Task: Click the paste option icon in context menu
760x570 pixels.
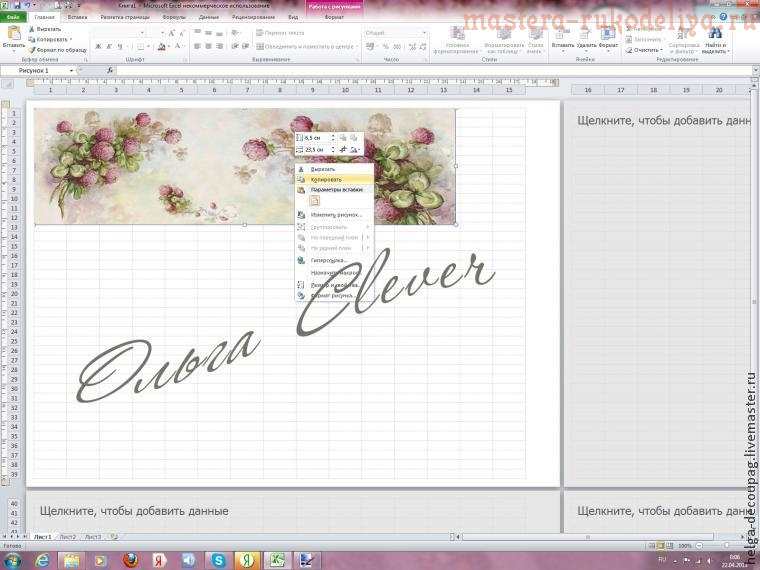Action: point(315,201)
